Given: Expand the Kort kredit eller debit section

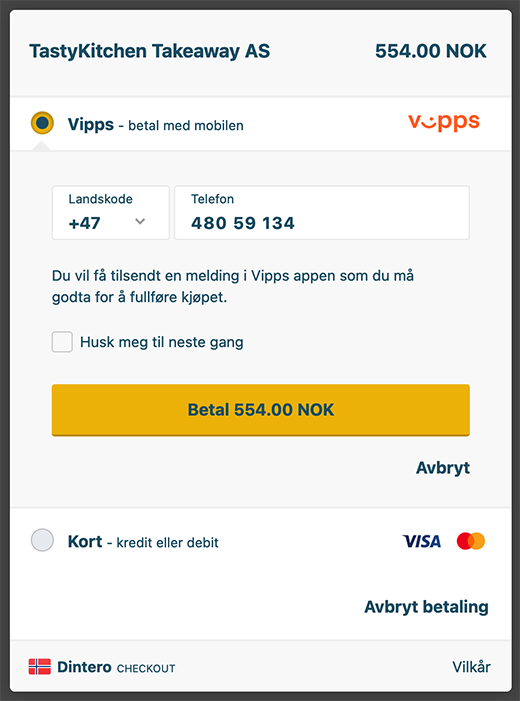Looking at the screenshot, I should [x=261, y=541].
